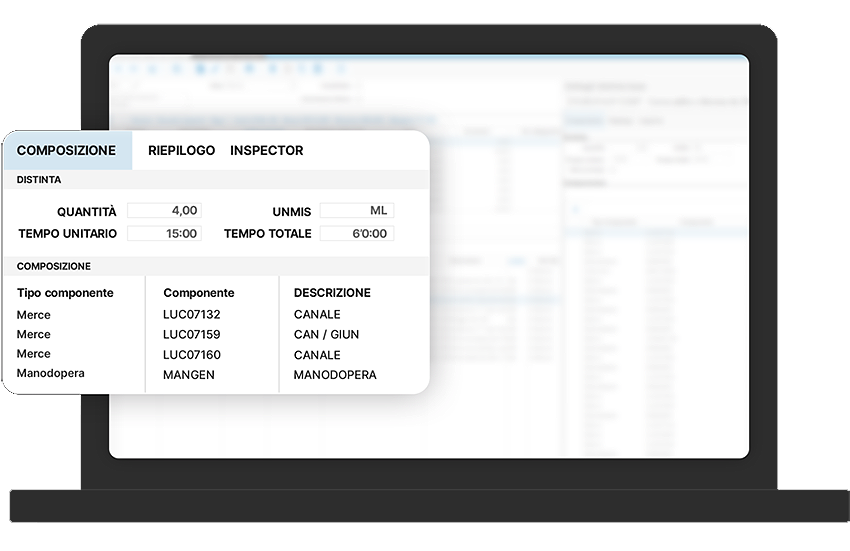This screenshot has height=551, width=850.
Task: Click the DISTINTA section header
Action: (39, 180)
